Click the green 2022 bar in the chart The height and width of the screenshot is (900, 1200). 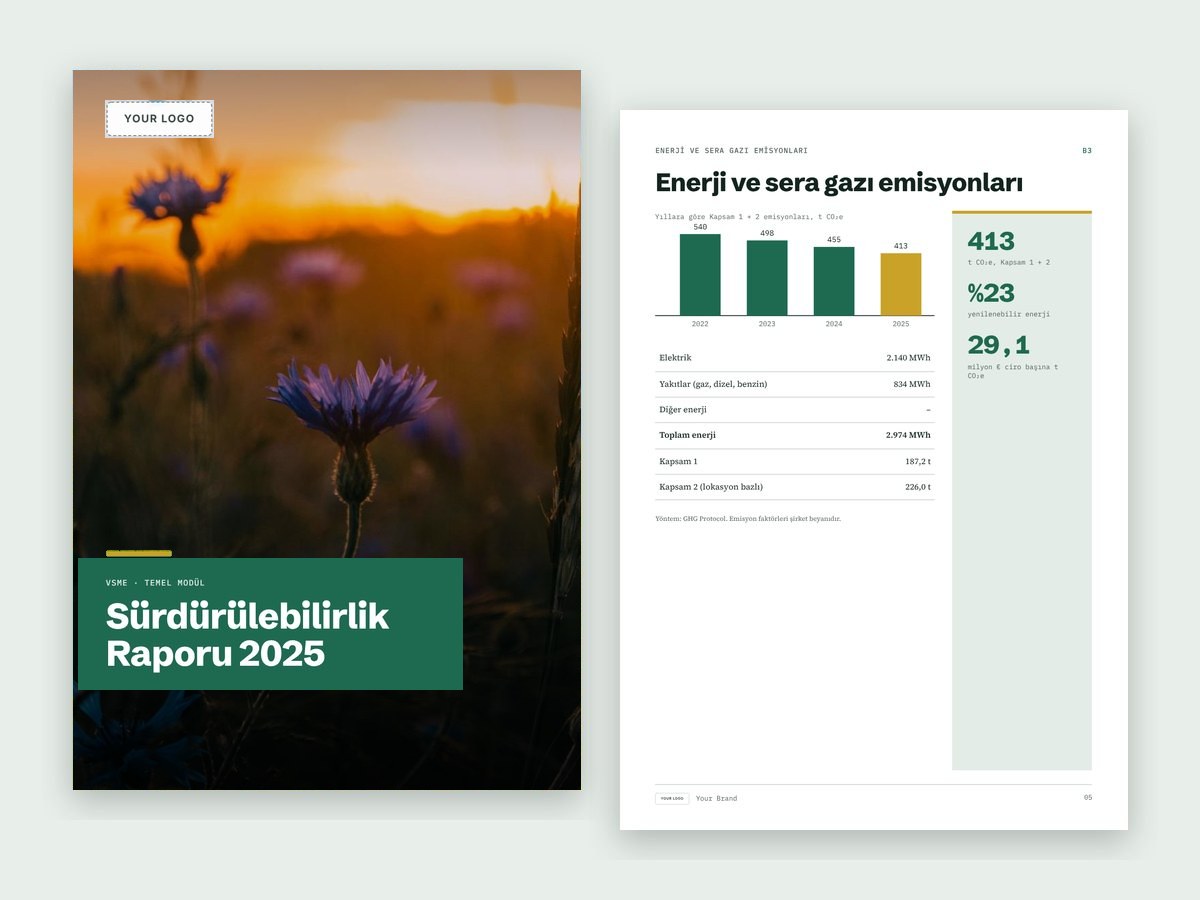coord(700,274)
